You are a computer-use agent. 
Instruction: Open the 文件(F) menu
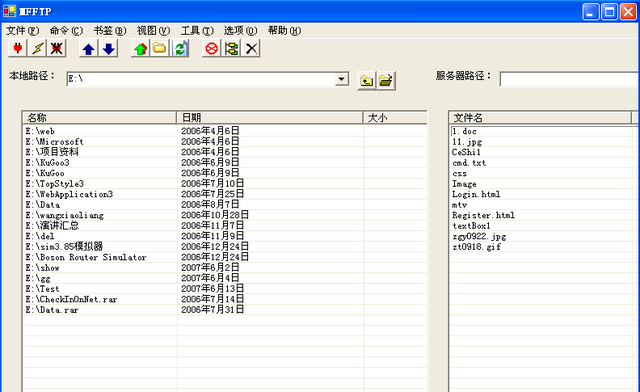(x=22, y=31)
